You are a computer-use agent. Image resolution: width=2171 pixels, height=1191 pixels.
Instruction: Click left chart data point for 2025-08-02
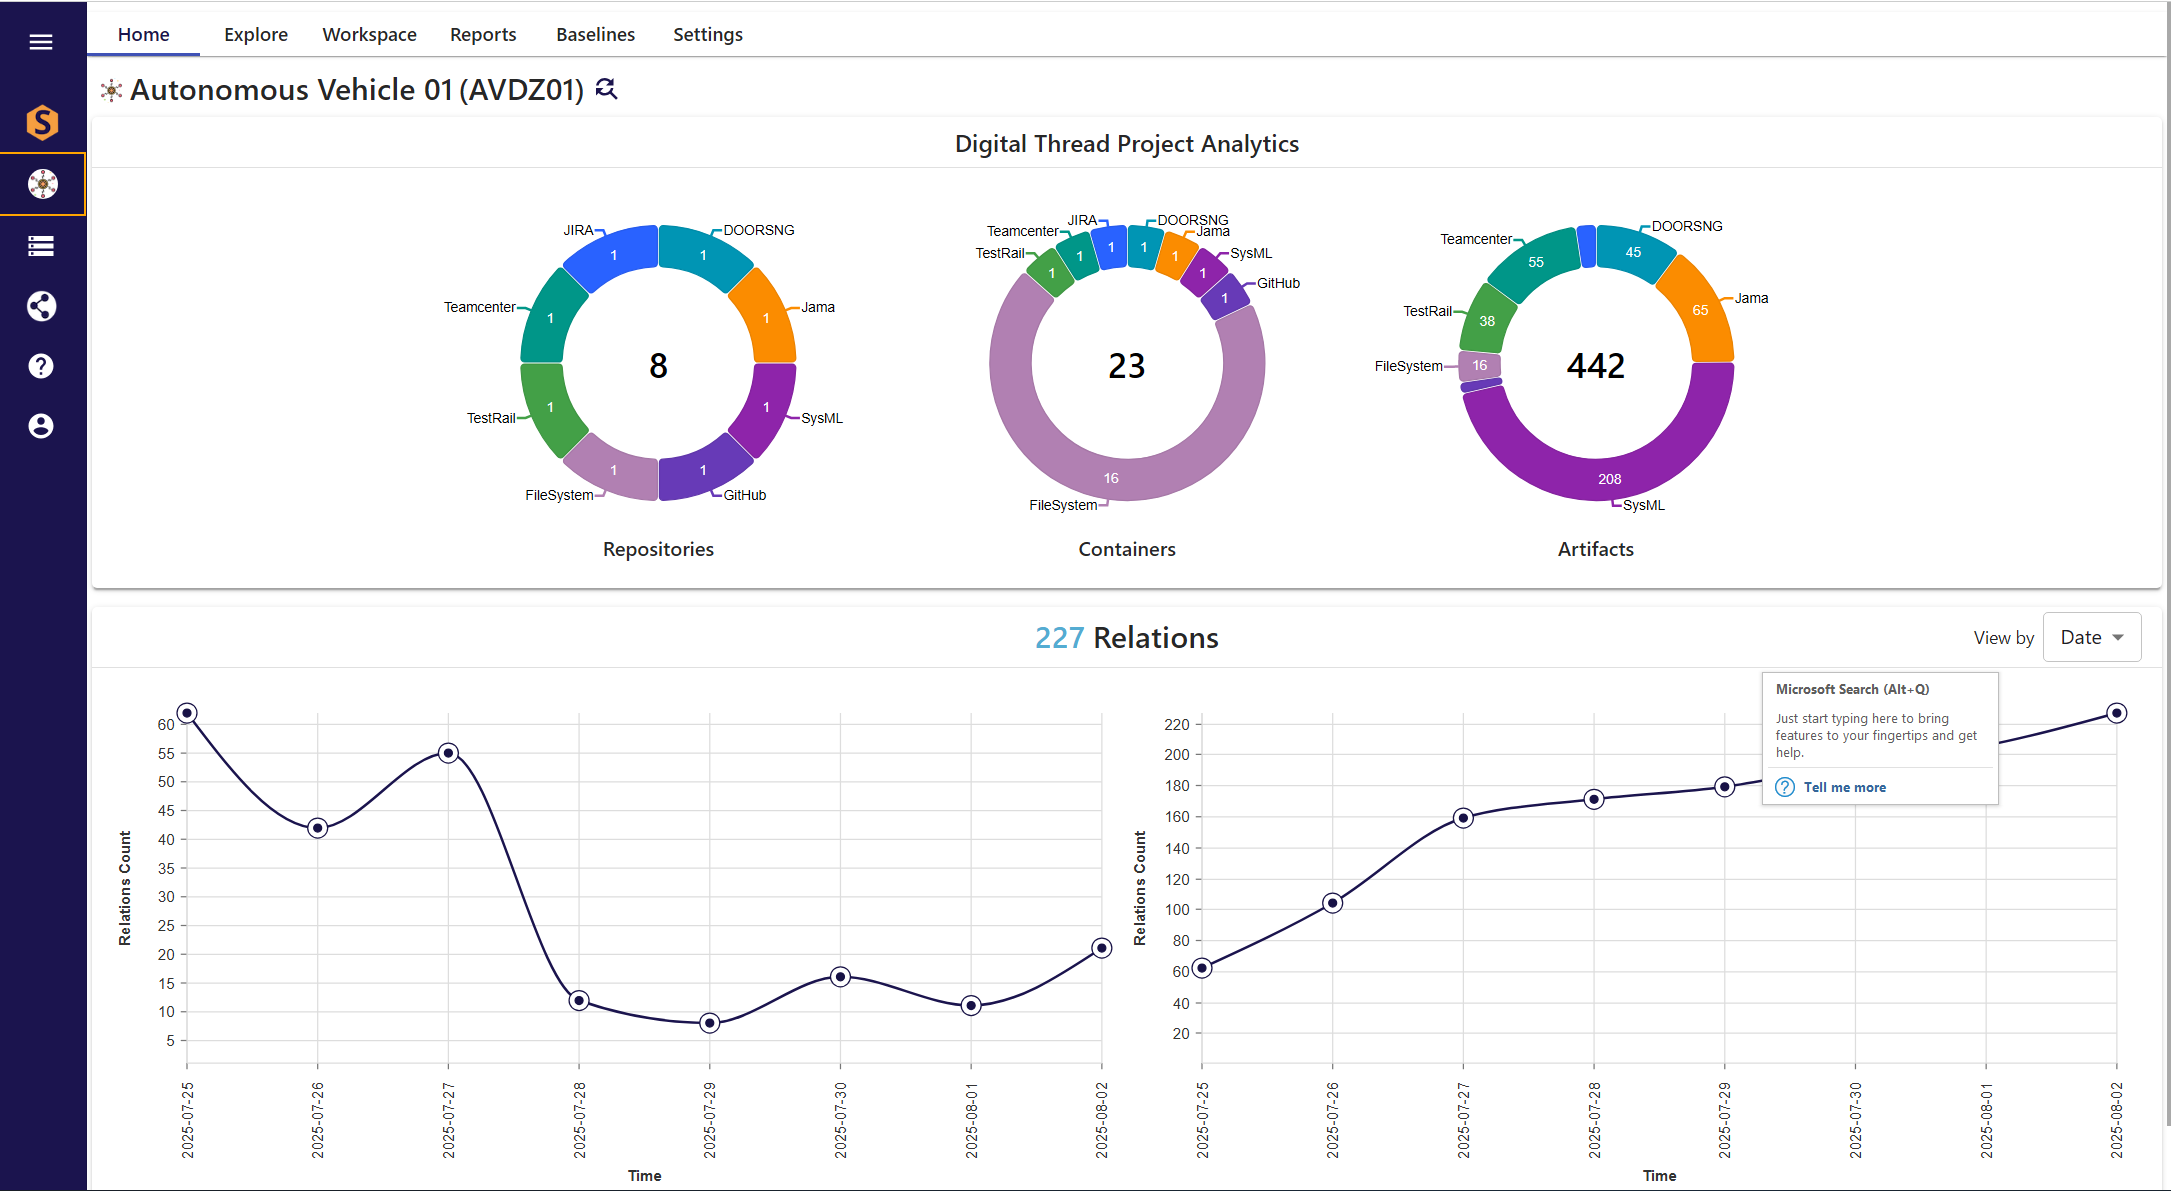point(1102,948)
